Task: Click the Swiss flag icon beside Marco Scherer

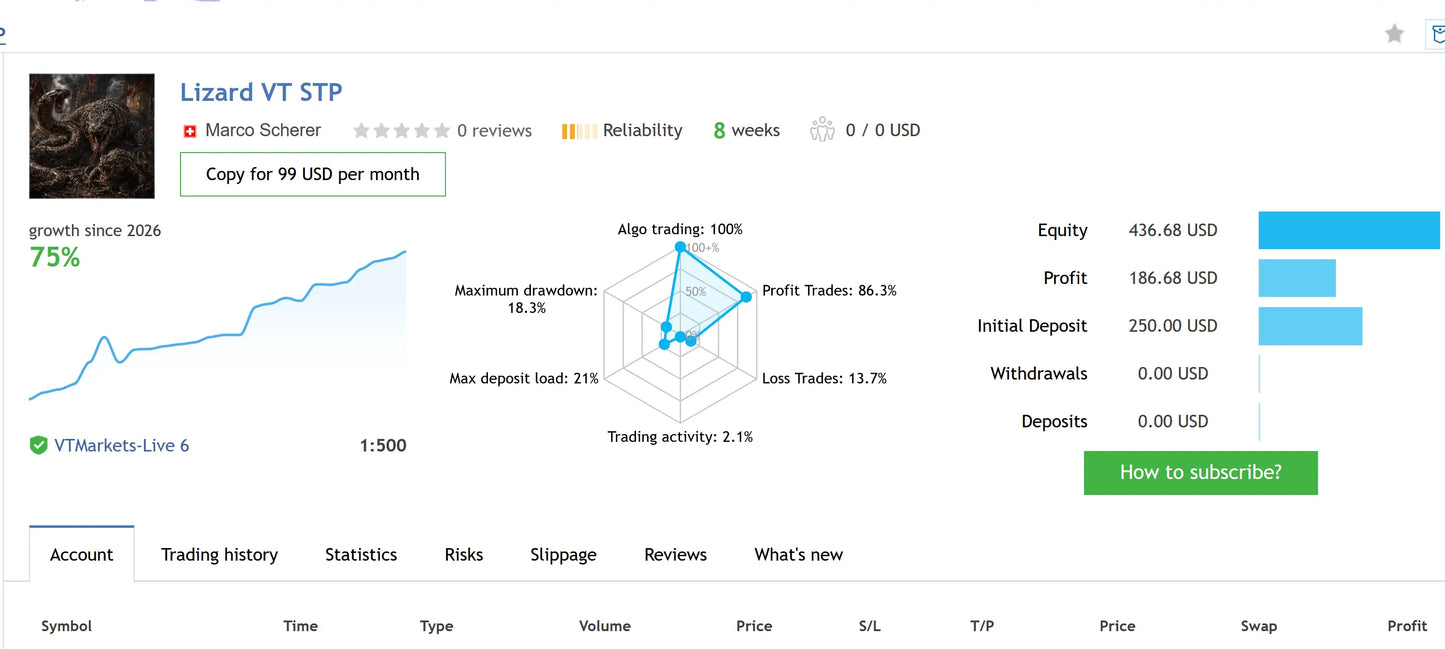Action: tap(190, 131)
